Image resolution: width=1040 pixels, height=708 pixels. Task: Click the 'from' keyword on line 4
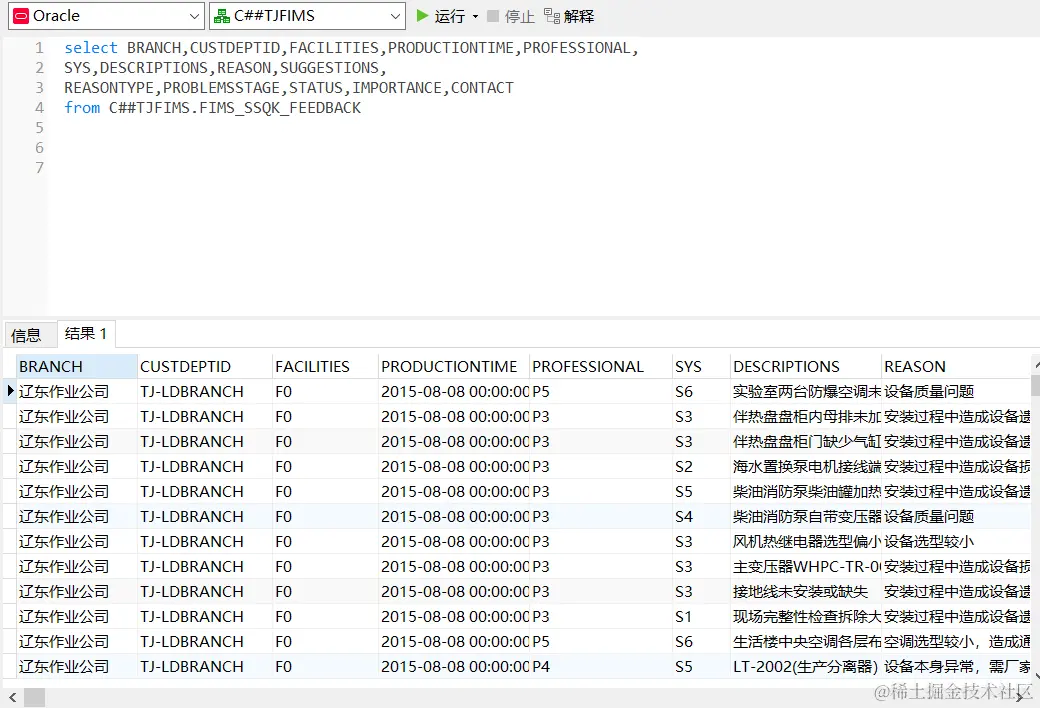pyautogui.click(x=82, y=107)
